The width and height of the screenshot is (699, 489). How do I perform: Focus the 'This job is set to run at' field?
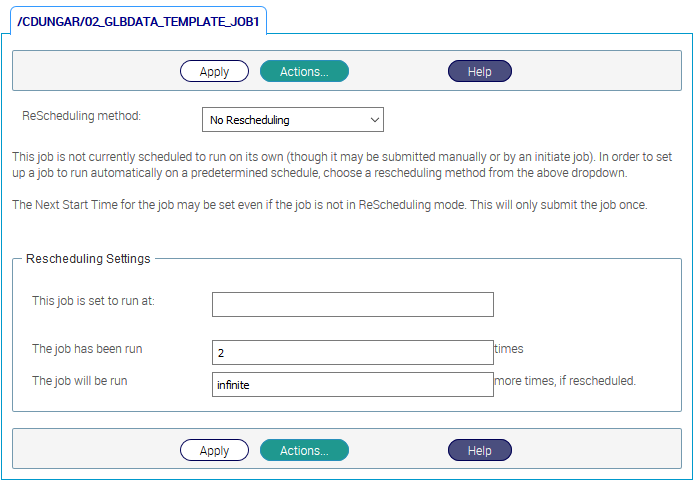point(353,304)
